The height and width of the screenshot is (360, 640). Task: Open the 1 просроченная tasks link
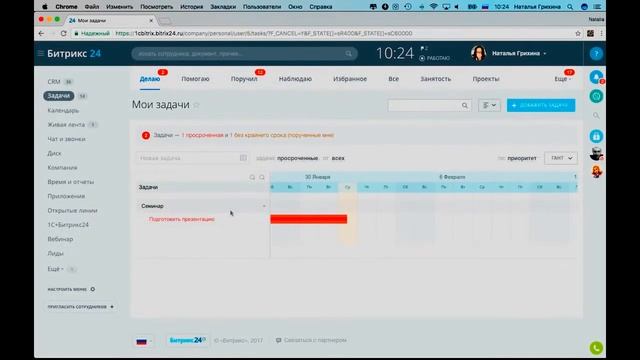(x=202, y=135)
